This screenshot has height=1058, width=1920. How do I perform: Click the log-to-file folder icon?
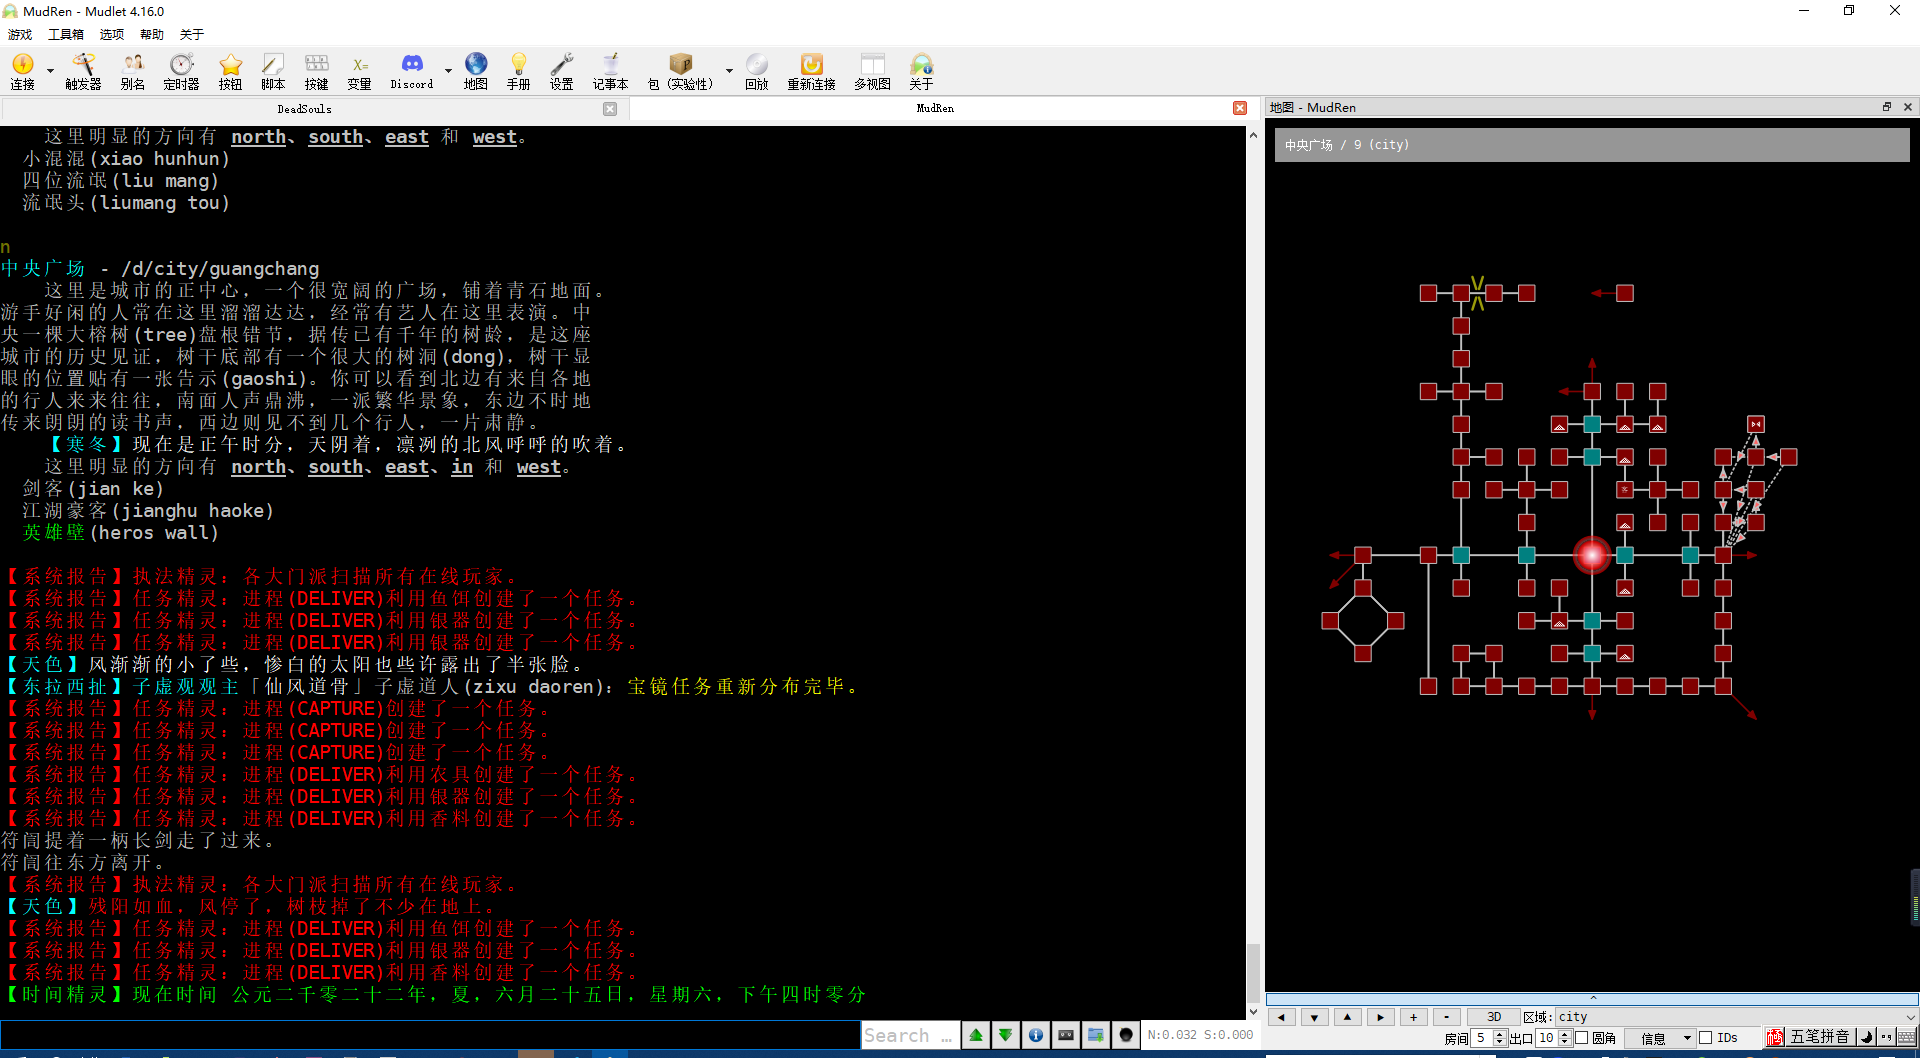click(x=1096, y=1035)
